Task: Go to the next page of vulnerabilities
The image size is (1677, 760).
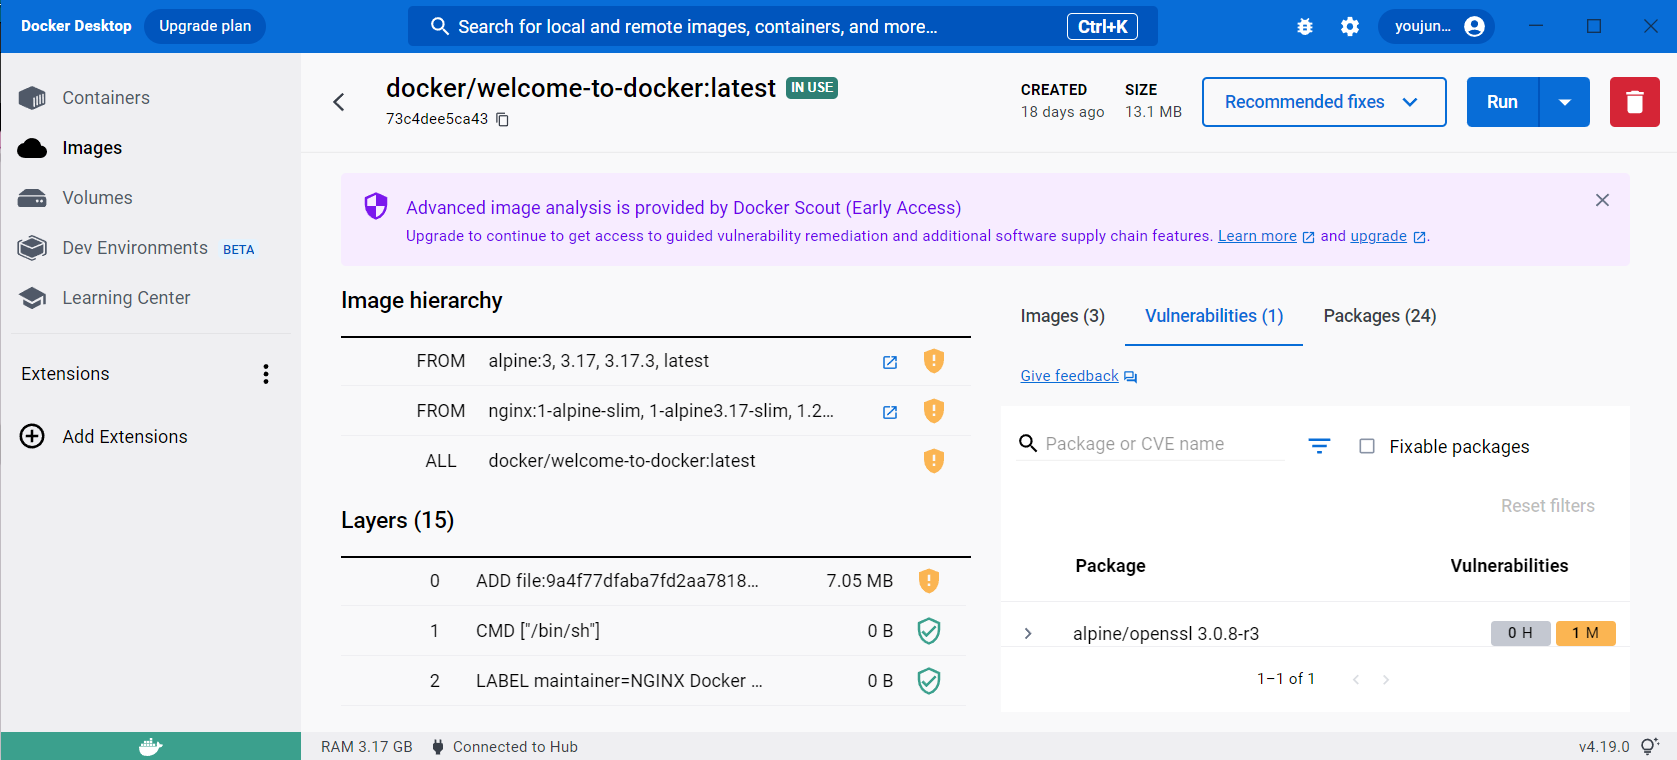Action: pyautogui.click(x=1386, y=680)
